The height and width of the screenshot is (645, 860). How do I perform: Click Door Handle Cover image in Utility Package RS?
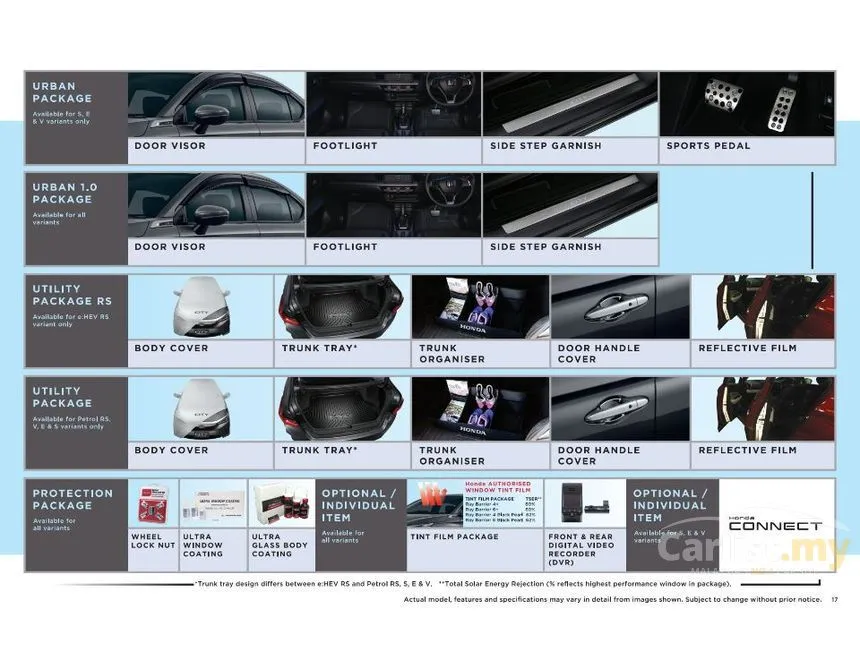click(620, 307)
